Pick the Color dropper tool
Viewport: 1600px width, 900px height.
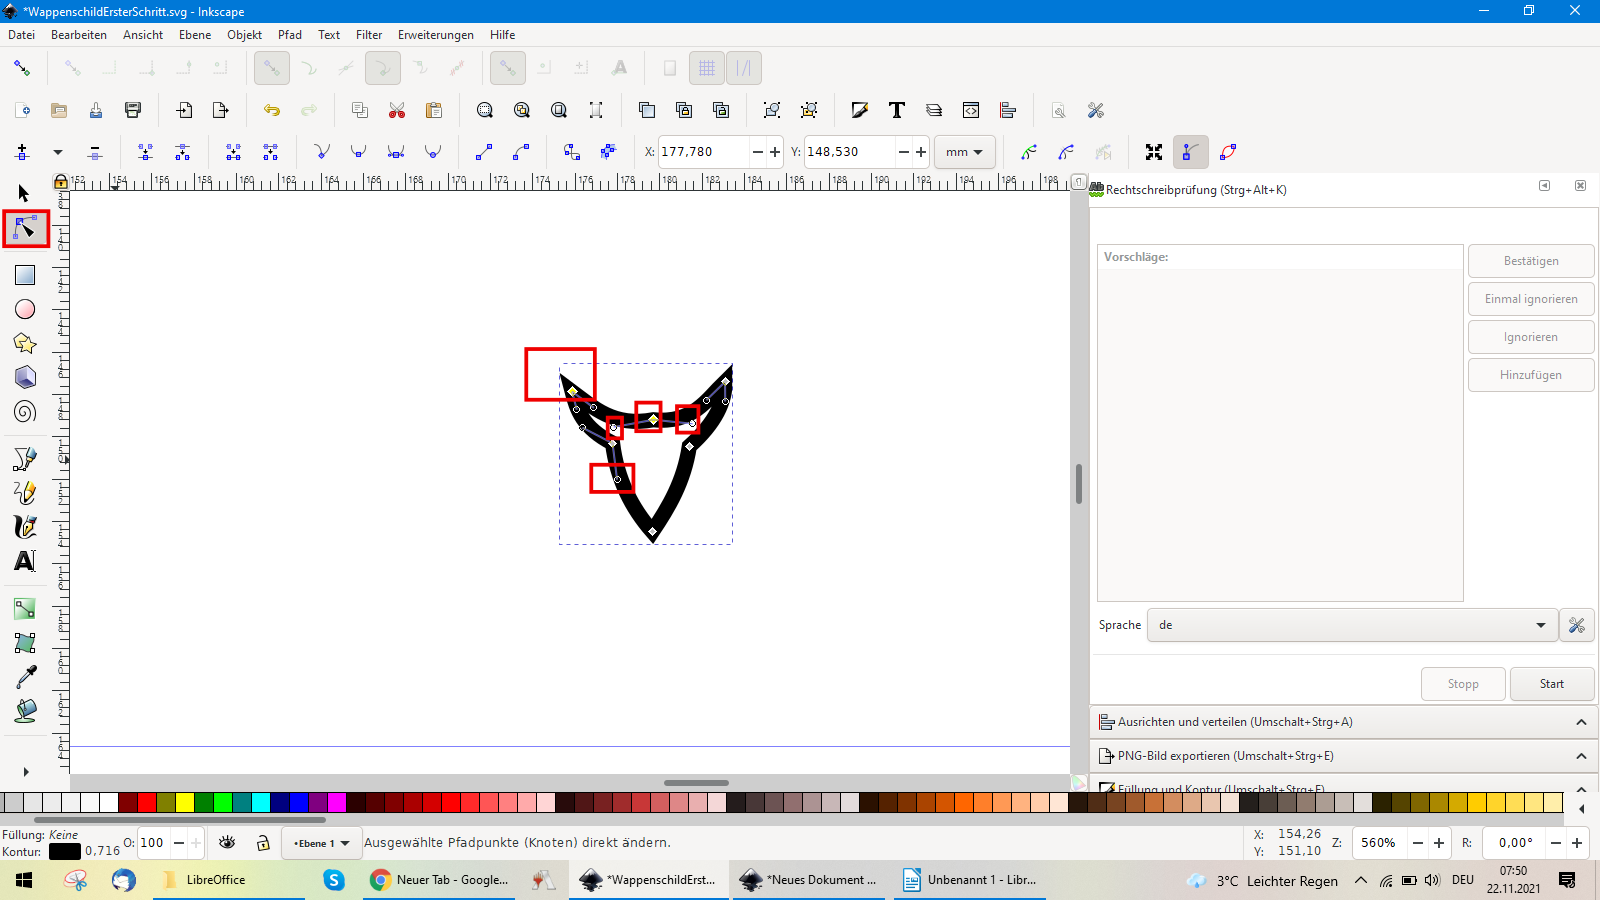[25, 677]
